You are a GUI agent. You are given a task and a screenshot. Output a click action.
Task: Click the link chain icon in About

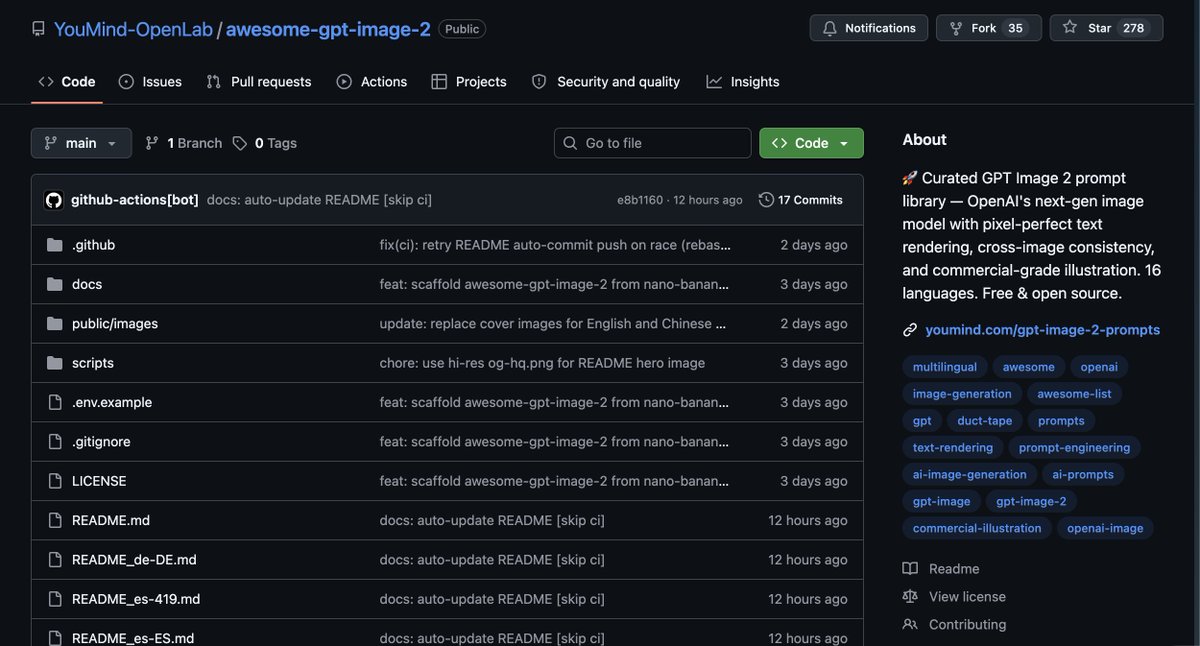pyautogui.click(x=910, y=330)
